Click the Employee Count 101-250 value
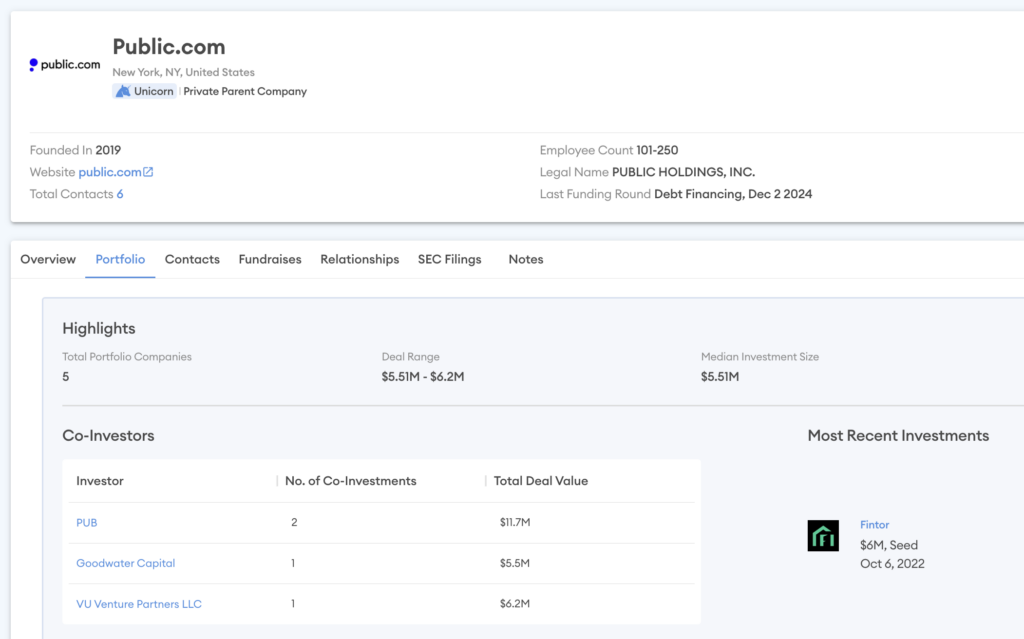Viewport: 1024px width, 639px height. point(657,150)
